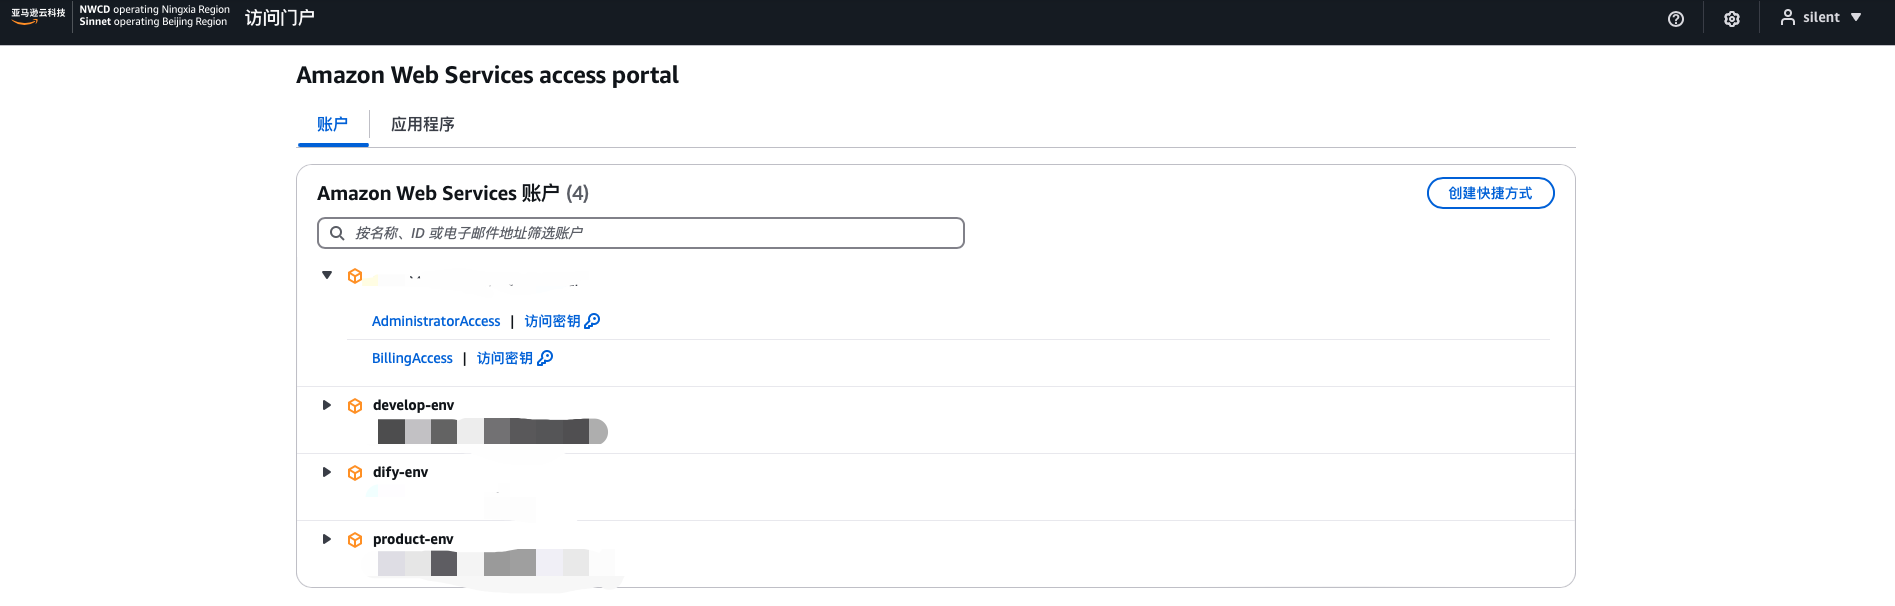Focus the account filter search field
Image resolution: width=1895 pixels, height=606 pixels.
pyautogui.click(x=640, y=233)
